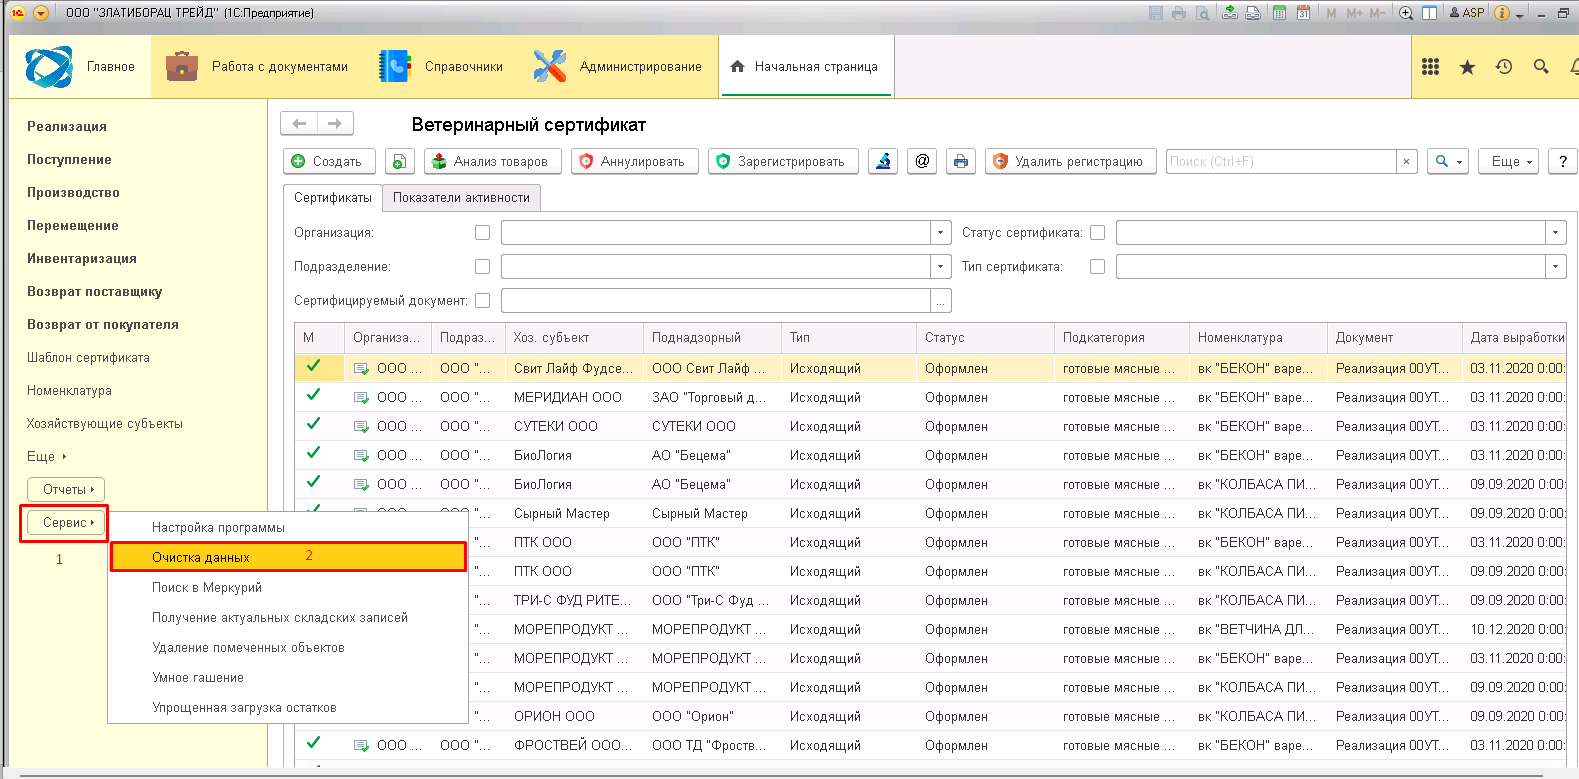Click in the Поиск (Ctrl+F) field
The image size is (1579, 779).
tap(1281, 161)
